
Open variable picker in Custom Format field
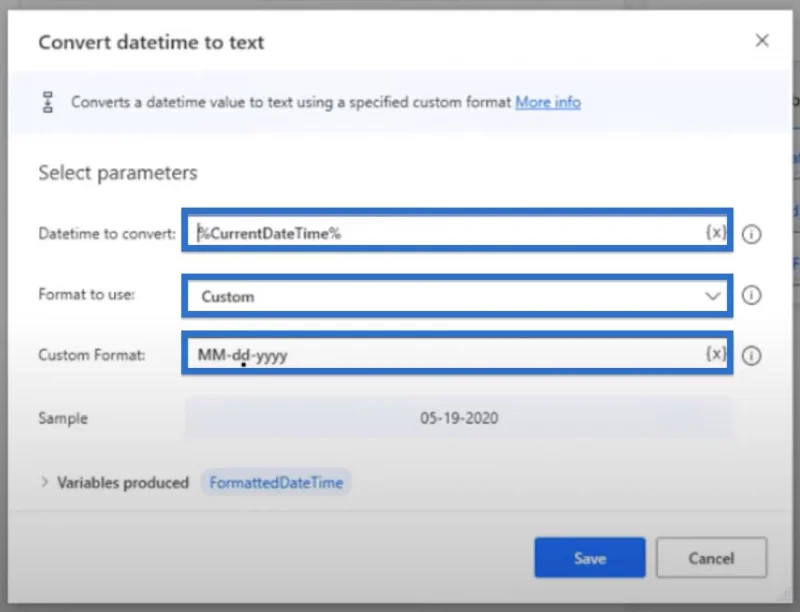pyautogui.click(x=716, y=353)
